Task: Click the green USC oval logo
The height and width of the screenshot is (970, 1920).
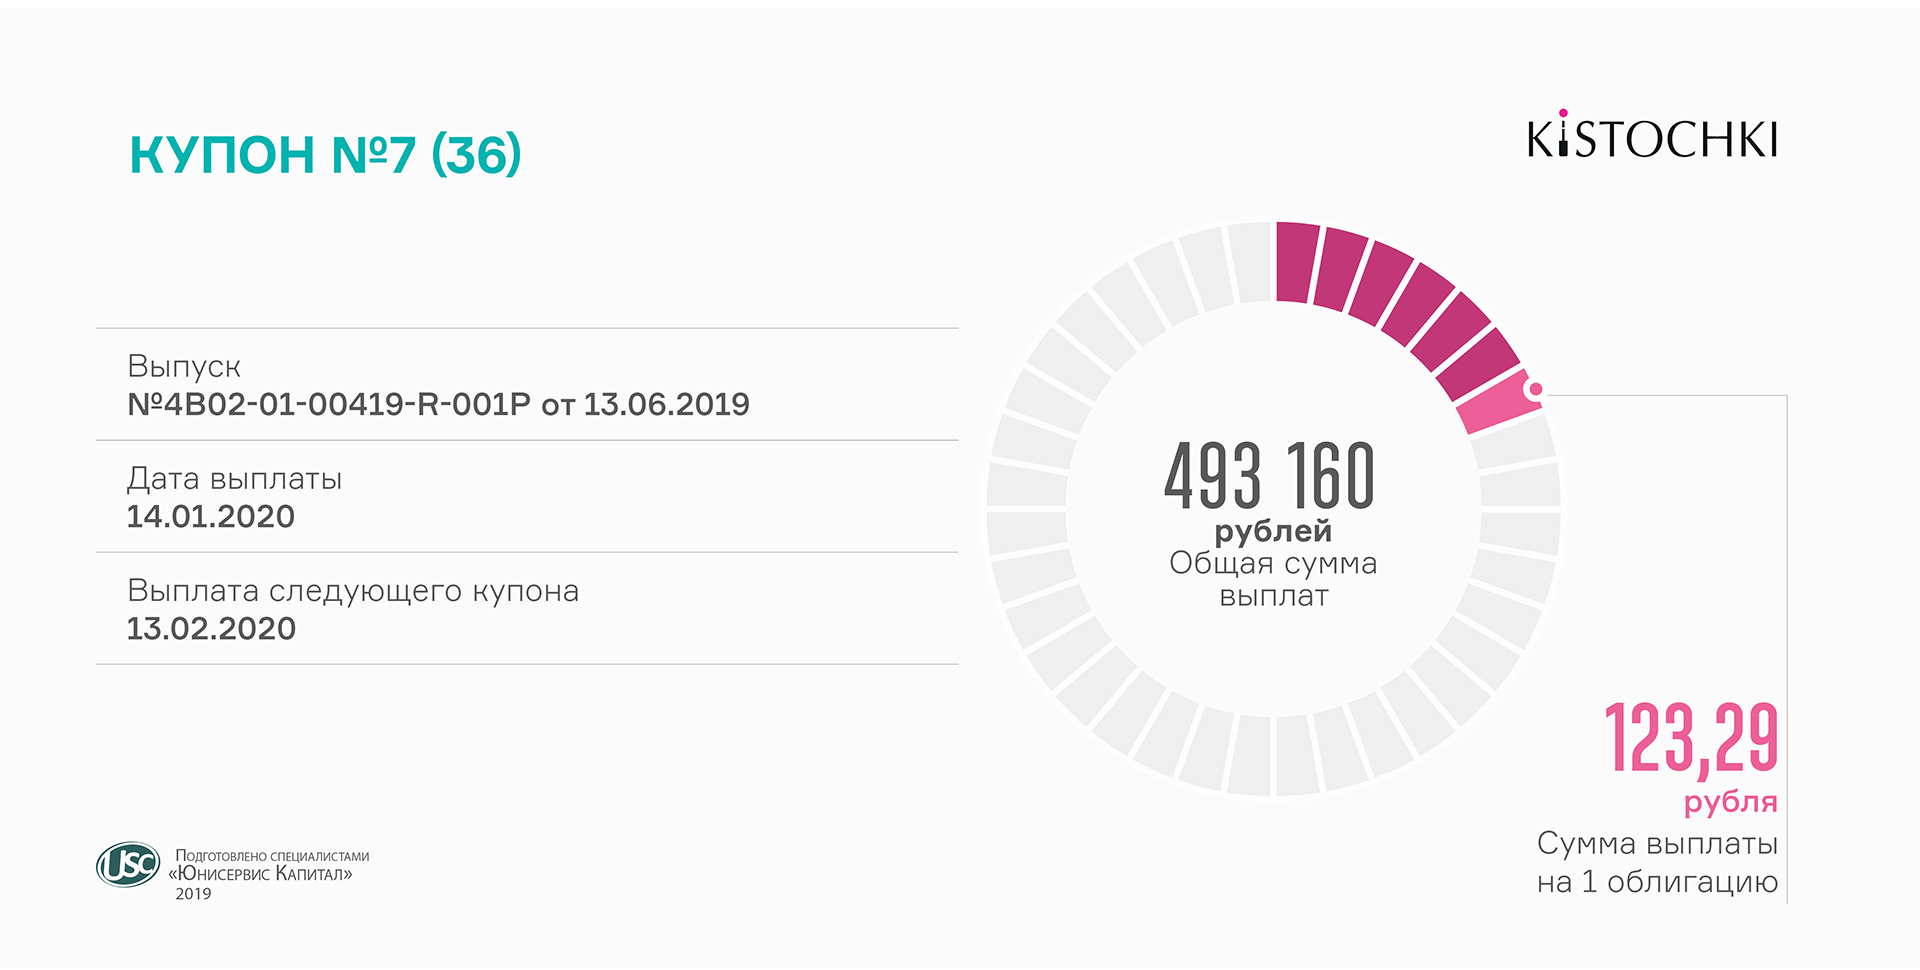Action: pyautogui.click(x=128, y=864)
